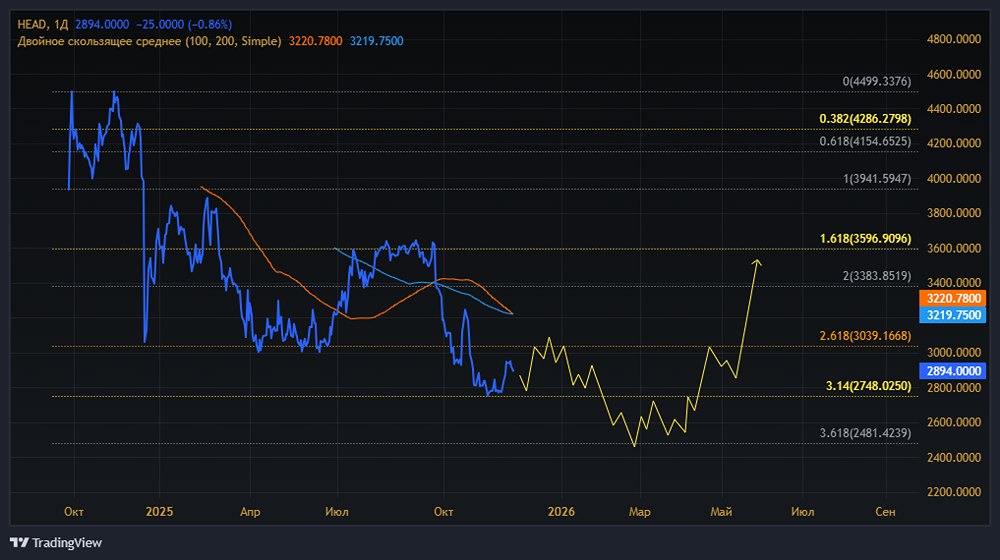Image resolution: width=1000 pixels, height=560 pixels.
Task: Click the 3.618(2481.4239) Fibonacci level label
Action: tap(865, 433)
